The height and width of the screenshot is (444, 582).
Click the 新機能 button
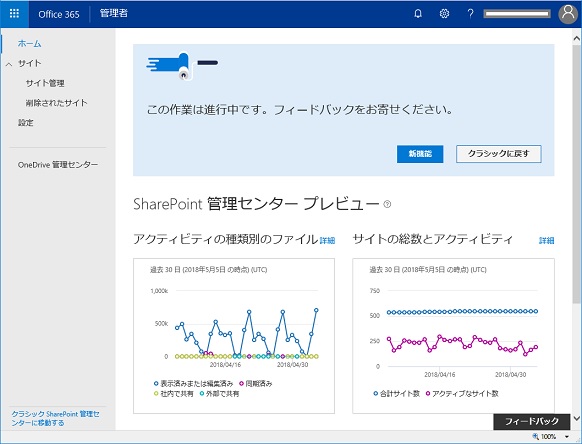[x=420, y=154]
